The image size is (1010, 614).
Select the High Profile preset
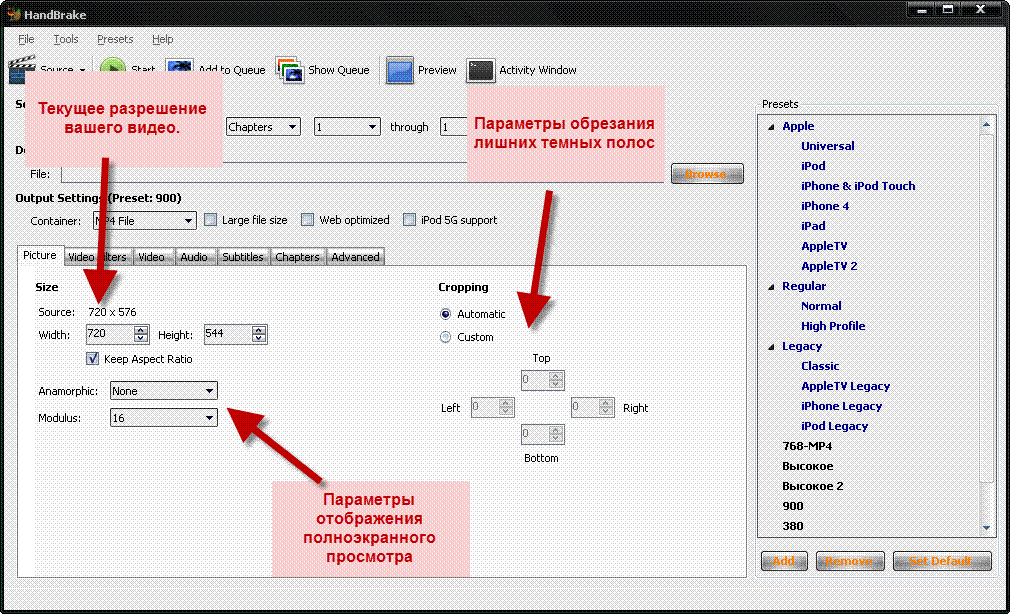[833, 326]
